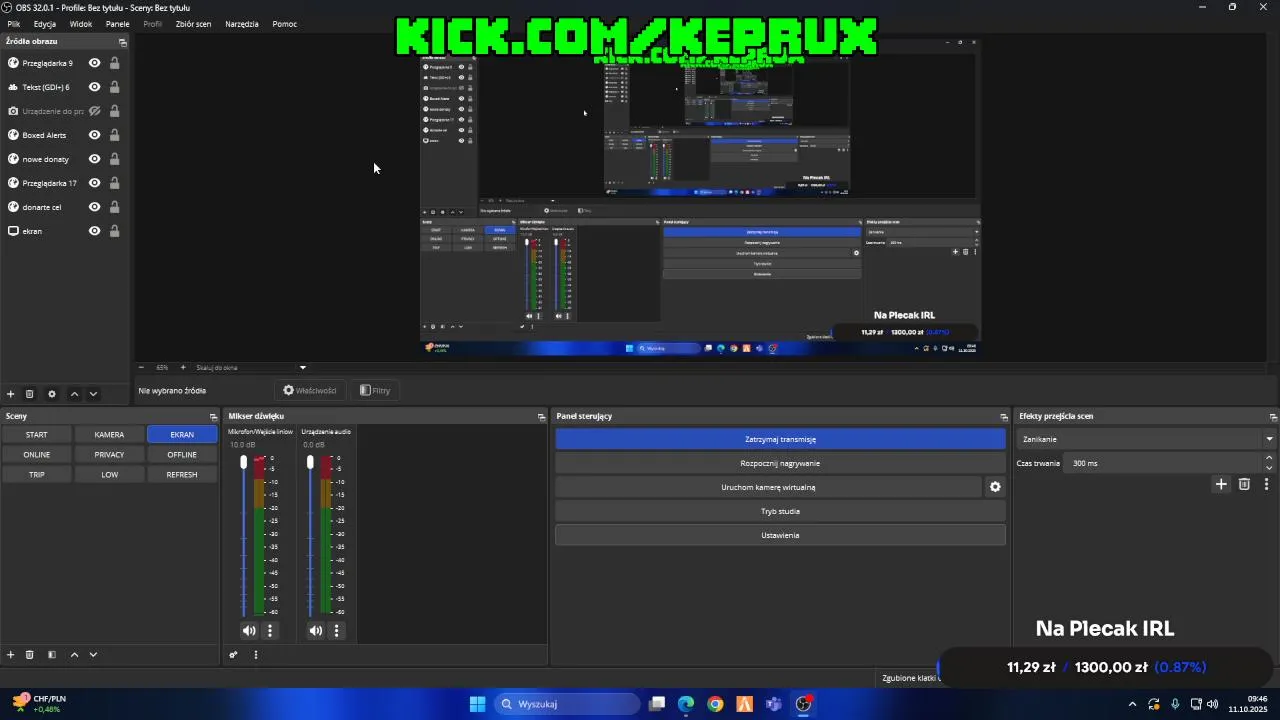Hide the Tekst (GDI+) 6 source
Viewport: 1280px width, 720px height.
coord(94,87)
